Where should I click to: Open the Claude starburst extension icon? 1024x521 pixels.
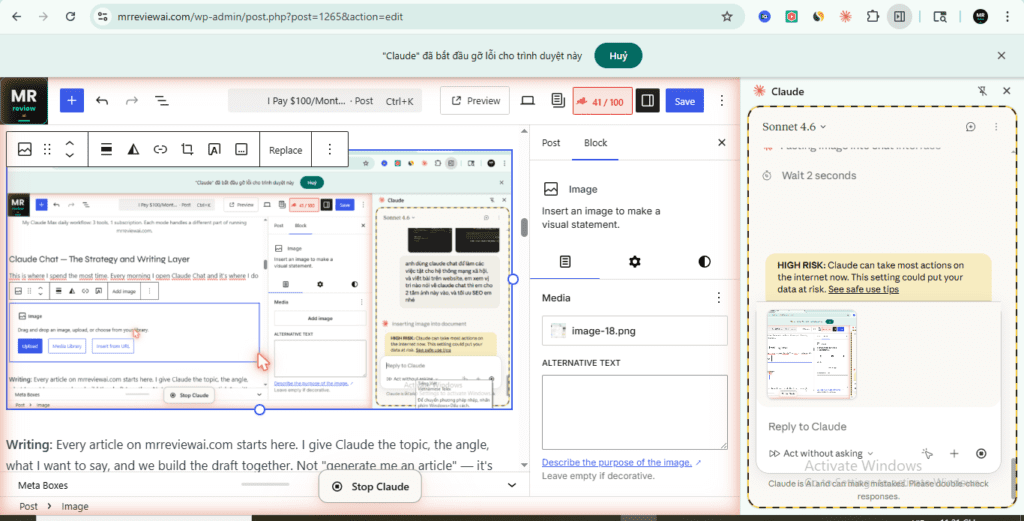846,16
